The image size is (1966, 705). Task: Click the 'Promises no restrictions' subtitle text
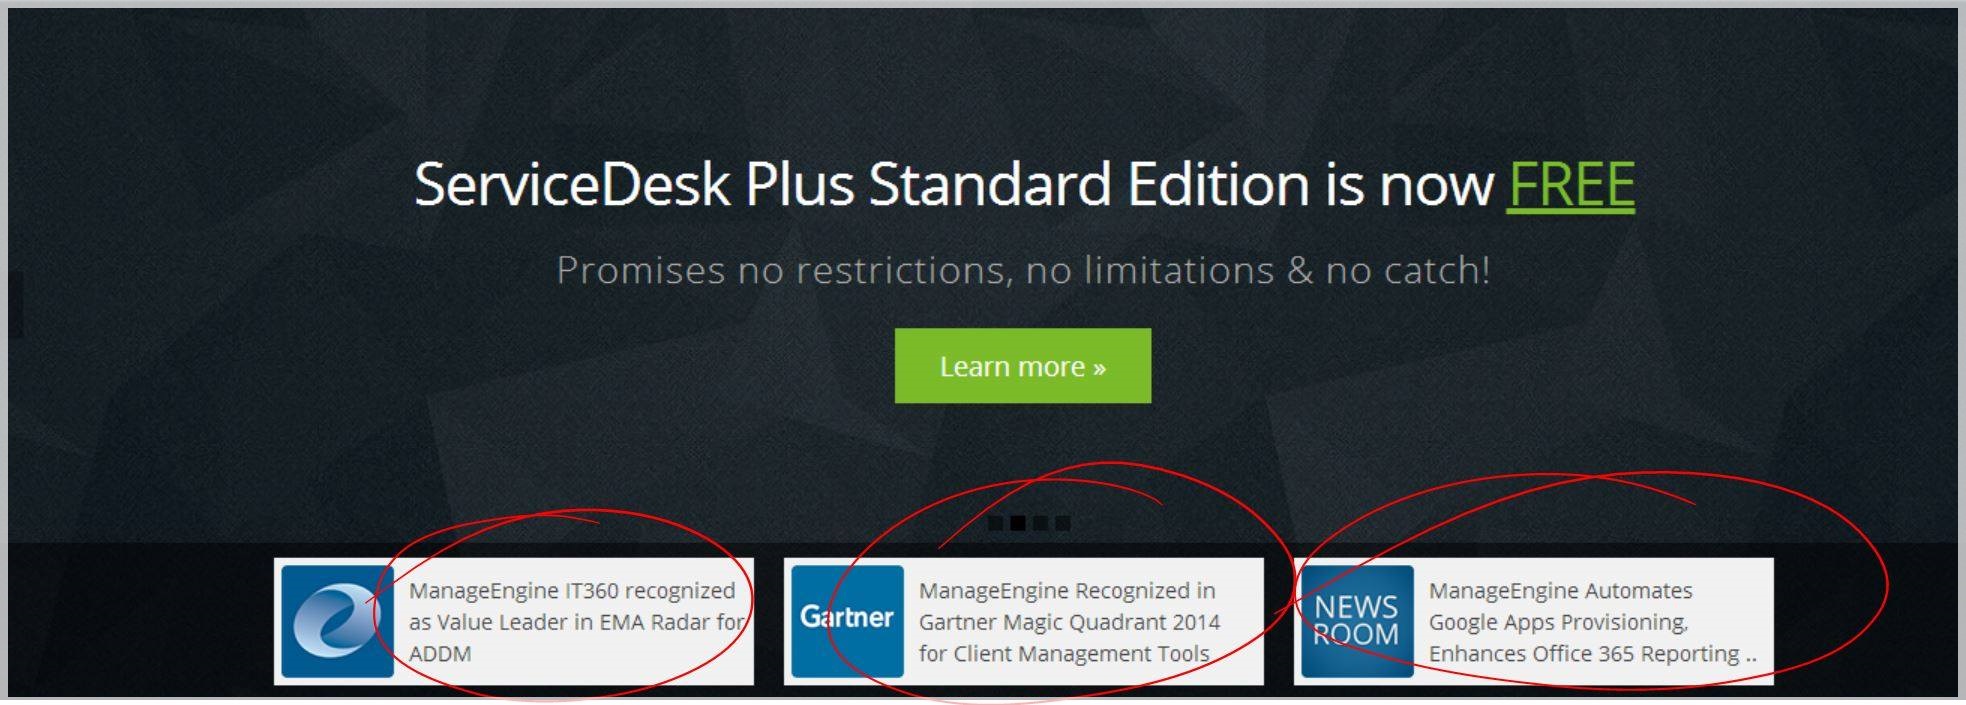[x=1023, y=270]
